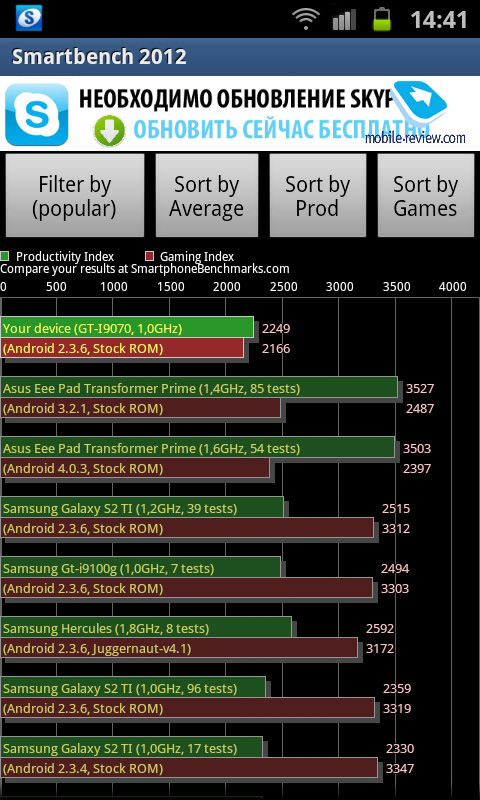Select Samsung Galaxy S2 TI 96 tests bar

(133, 688)
